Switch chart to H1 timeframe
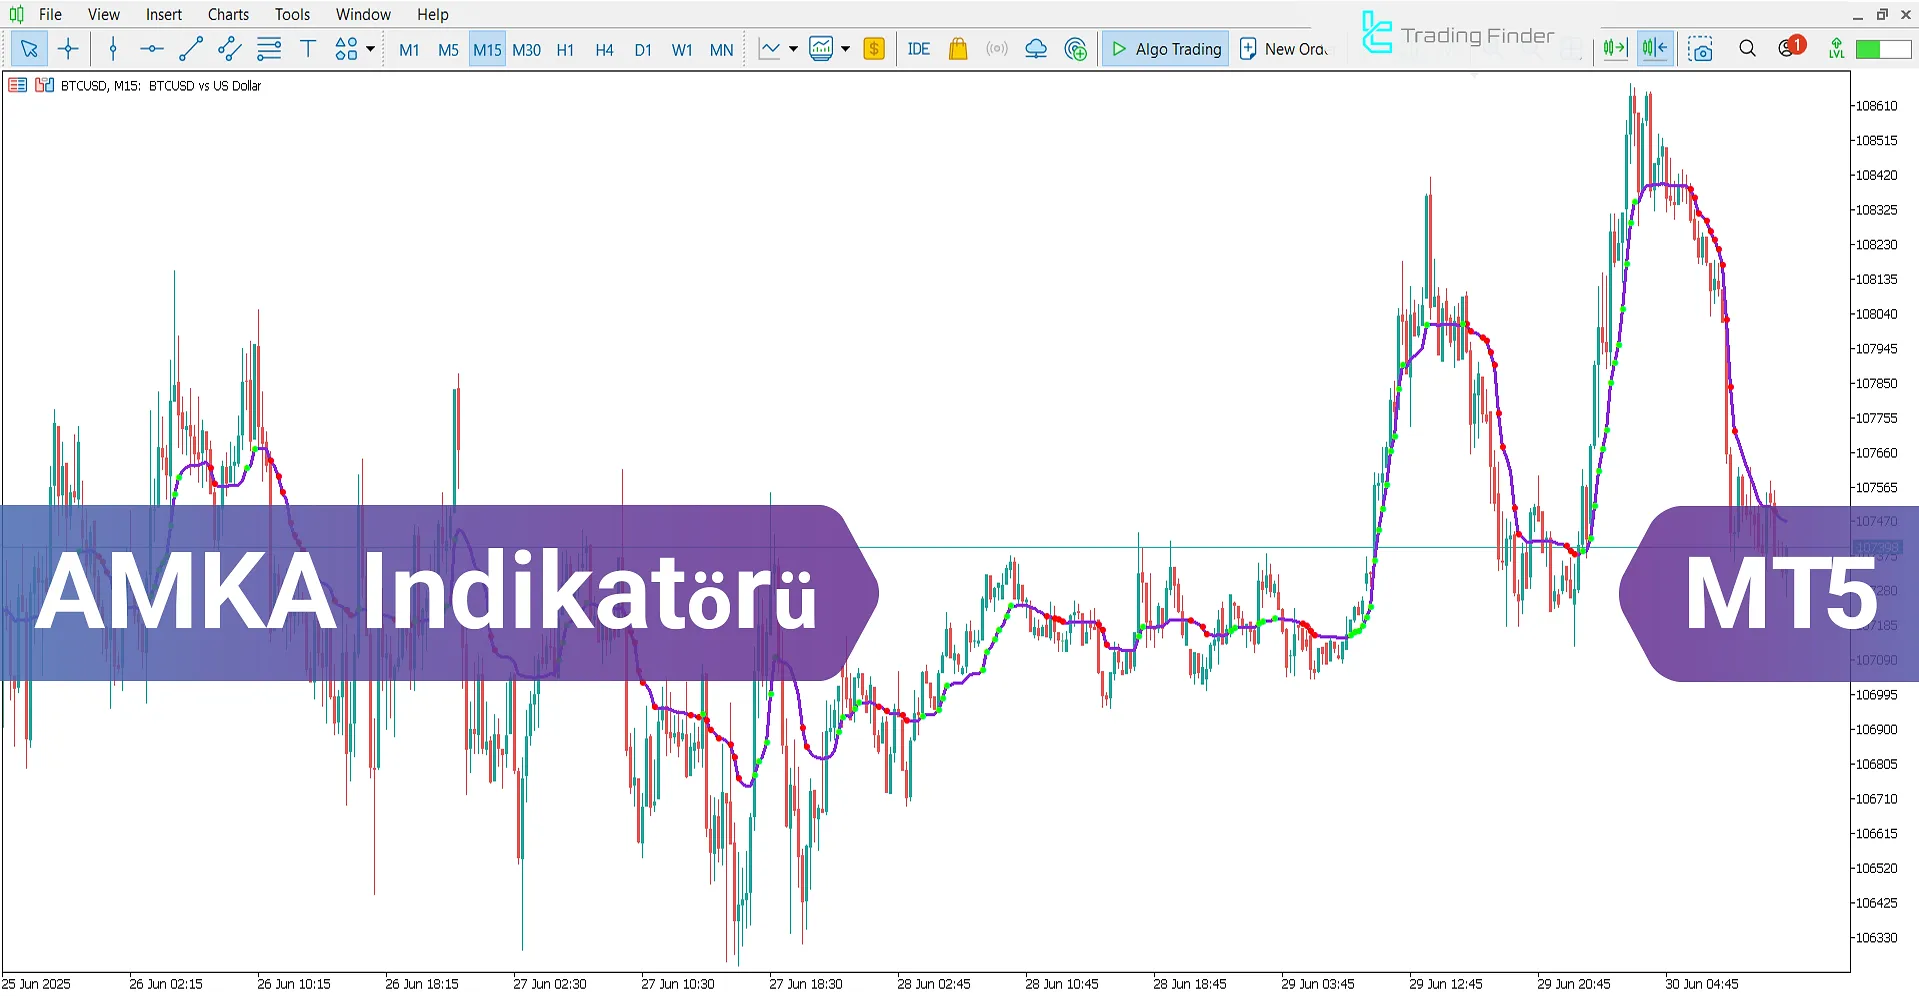Screen dimensions: 1919x996 point(565,50)
